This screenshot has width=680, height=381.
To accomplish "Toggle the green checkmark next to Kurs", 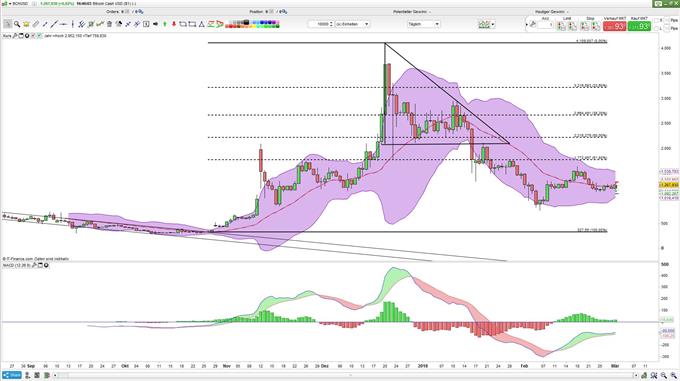I will pos(39,36).
